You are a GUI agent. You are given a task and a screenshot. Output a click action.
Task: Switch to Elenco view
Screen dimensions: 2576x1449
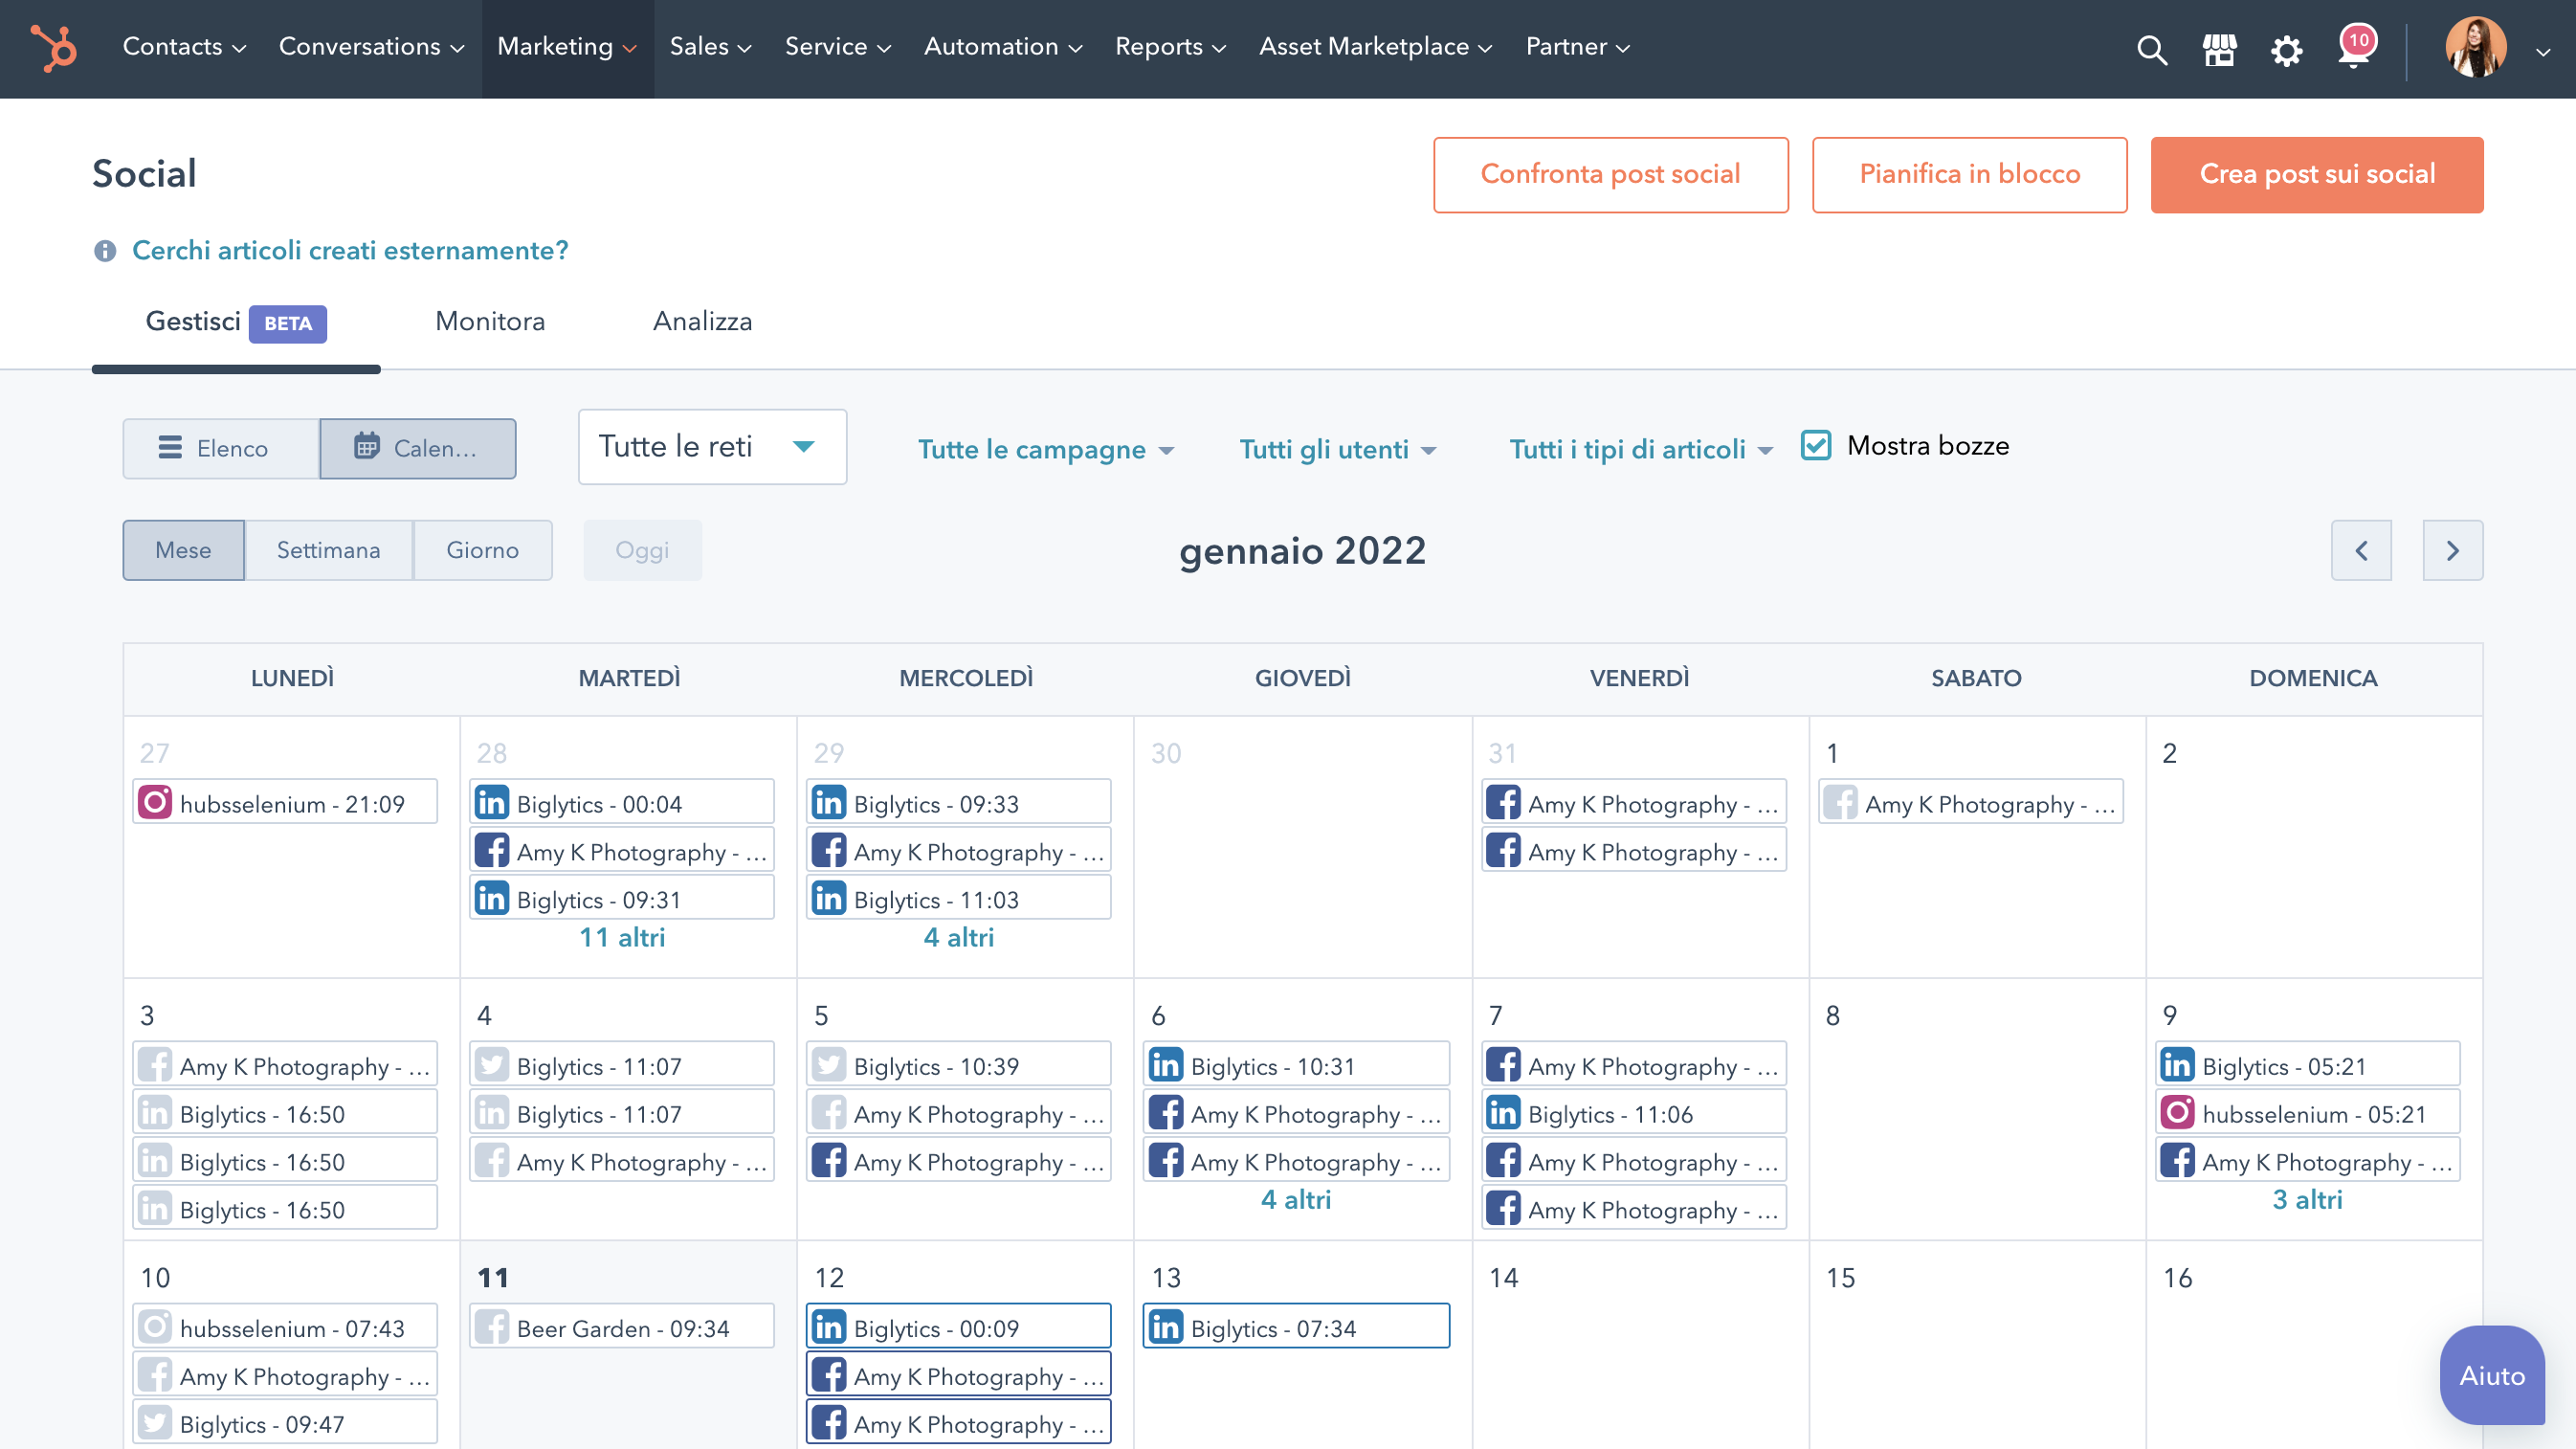pyautogui.click(x=219, y=448)
